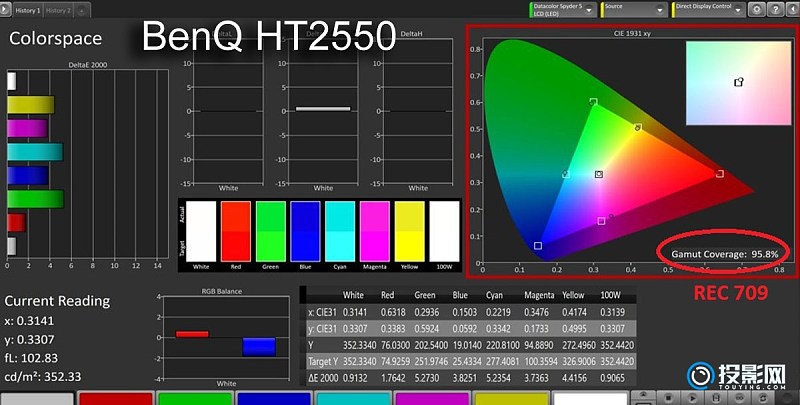
Task: Click the yellow DeltaE 2000 bar
Action: (31, 105)
